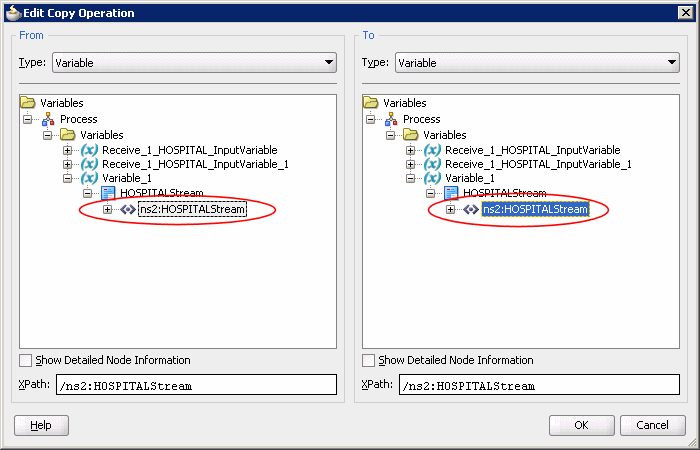Enable Show Detailed Node Information in To panel
Viewport: 700px width, 450px height.
coord(369,360)
